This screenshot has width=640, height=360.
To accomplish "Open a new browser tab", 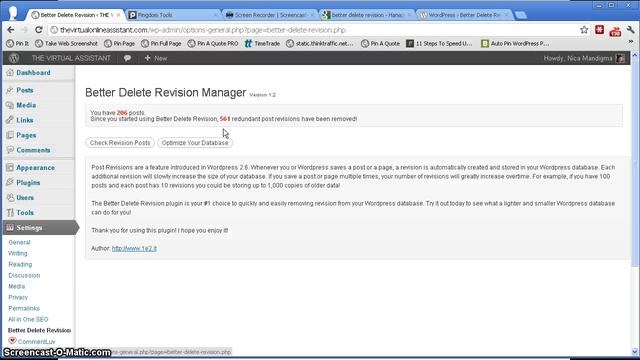I will click(520, 15).
